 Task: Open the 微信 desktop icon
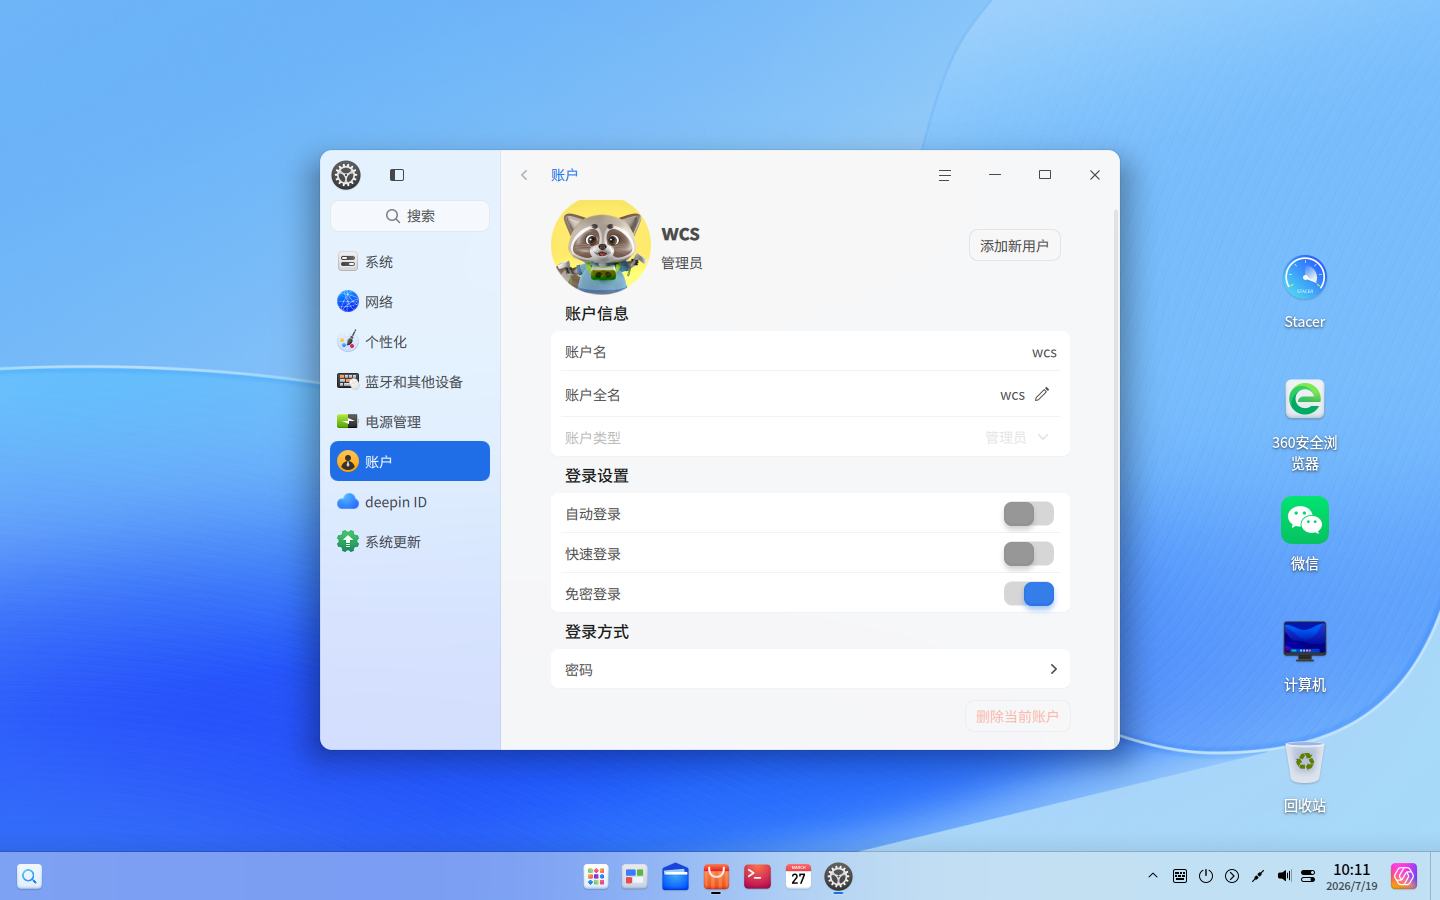1305,534
